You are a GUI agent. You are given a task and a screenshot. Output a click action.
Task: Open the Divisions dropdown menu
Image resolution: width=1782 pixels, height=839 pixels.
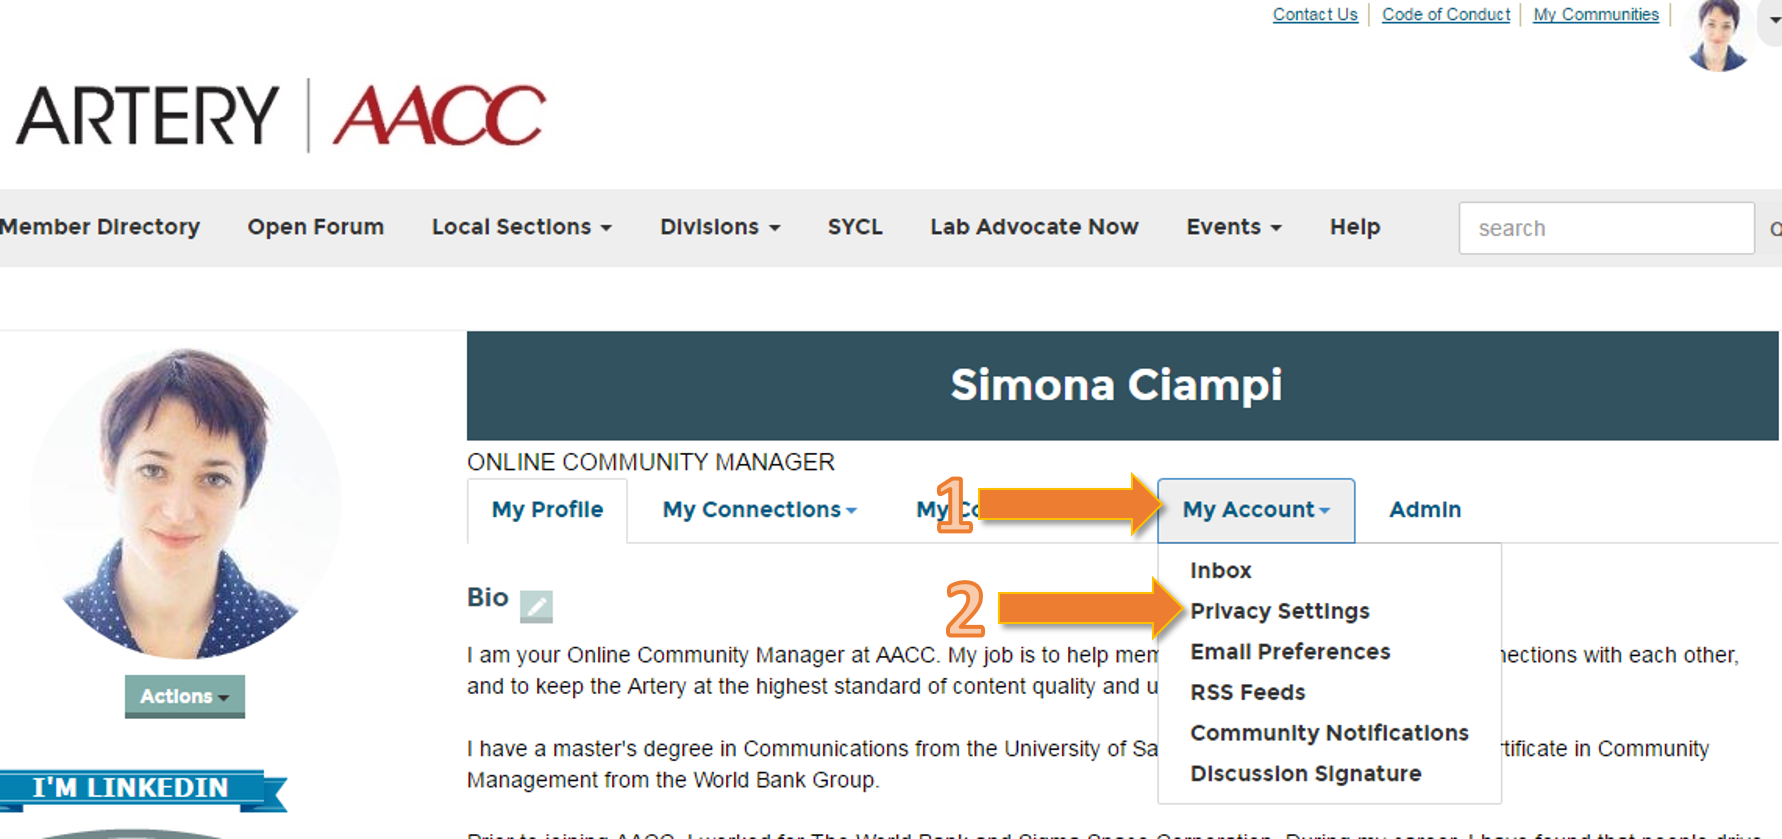tap(719, 227)
